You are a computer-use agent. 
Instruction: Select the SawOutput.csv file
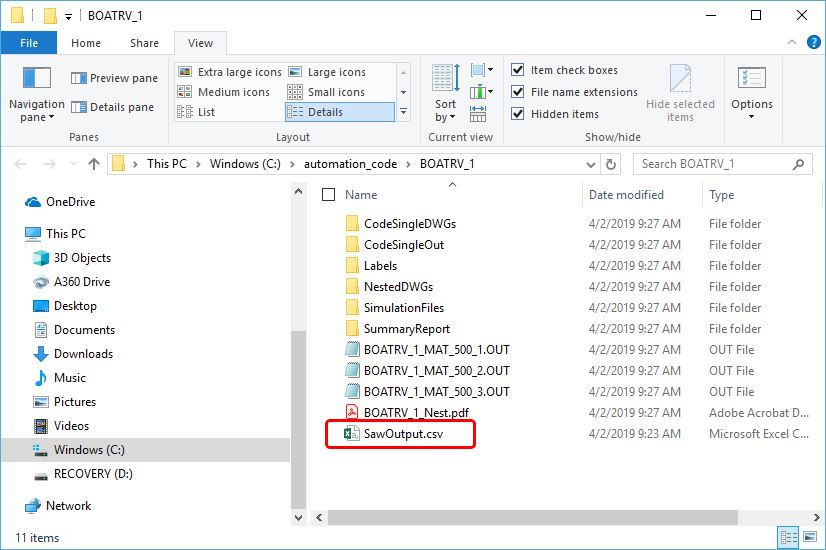click(x=403, y=434)
